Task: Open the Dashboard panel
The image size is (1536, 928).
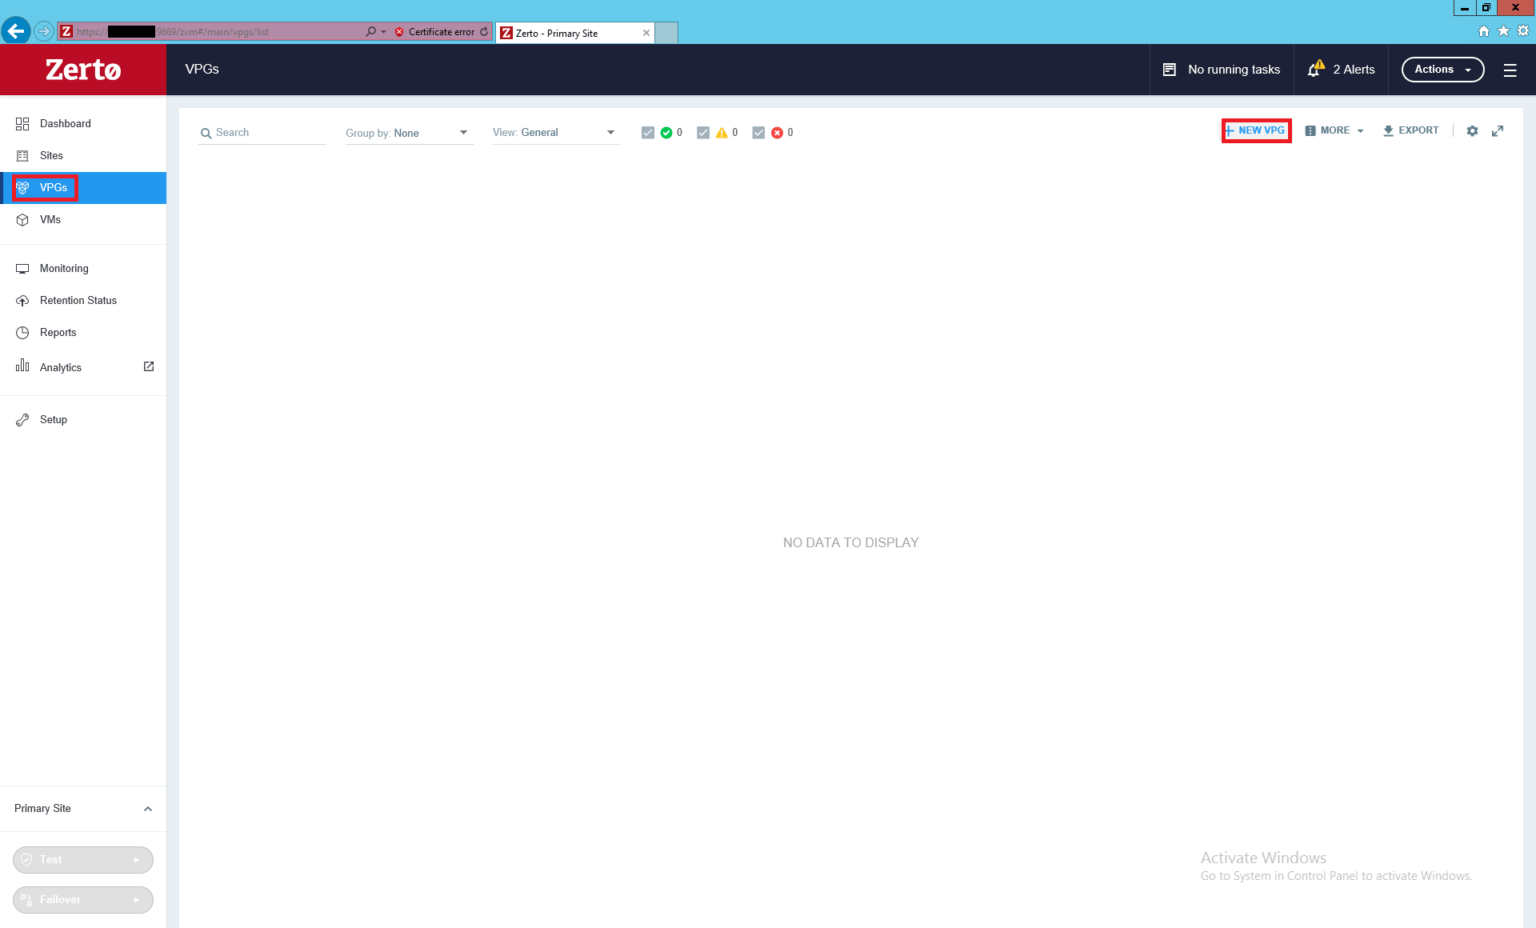Action: (65, 123)
